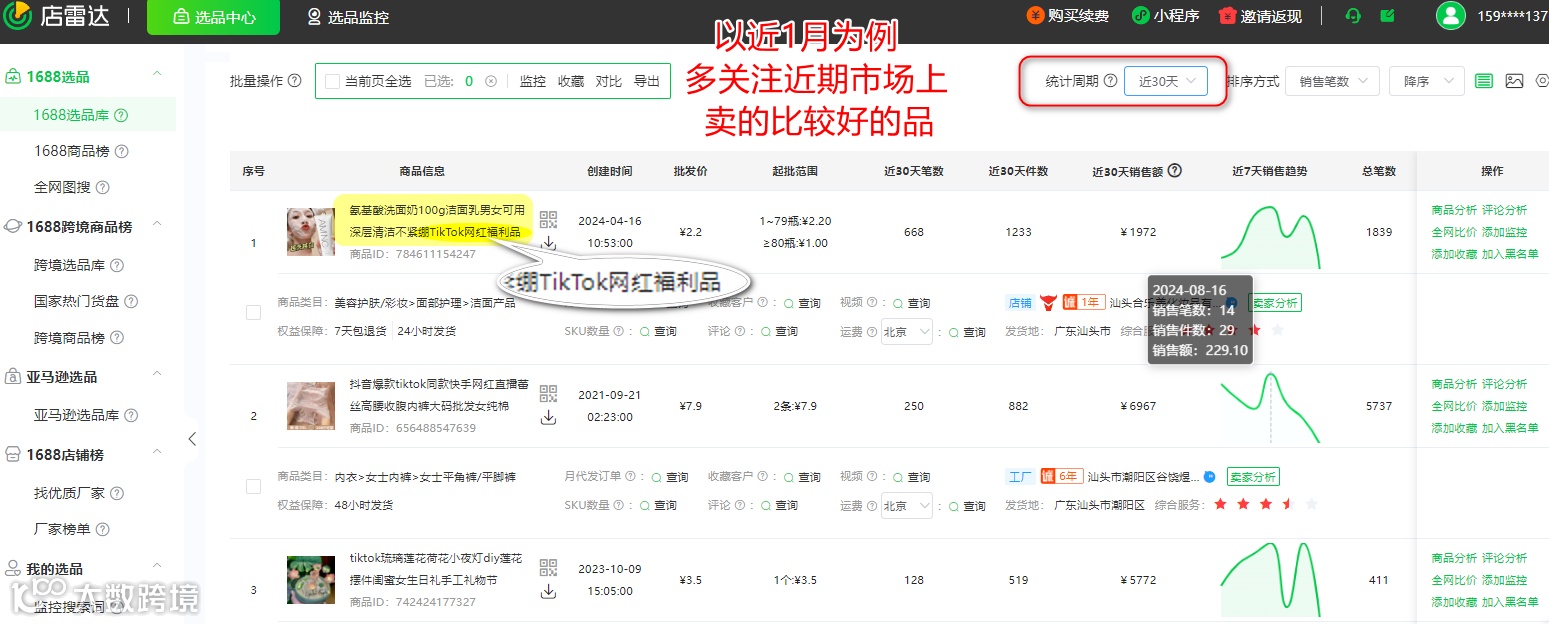The height and width of the screenshot is (624, 1549).
Task: Collapse the 1688选品 sidebar group
Action: pos(156,76)
